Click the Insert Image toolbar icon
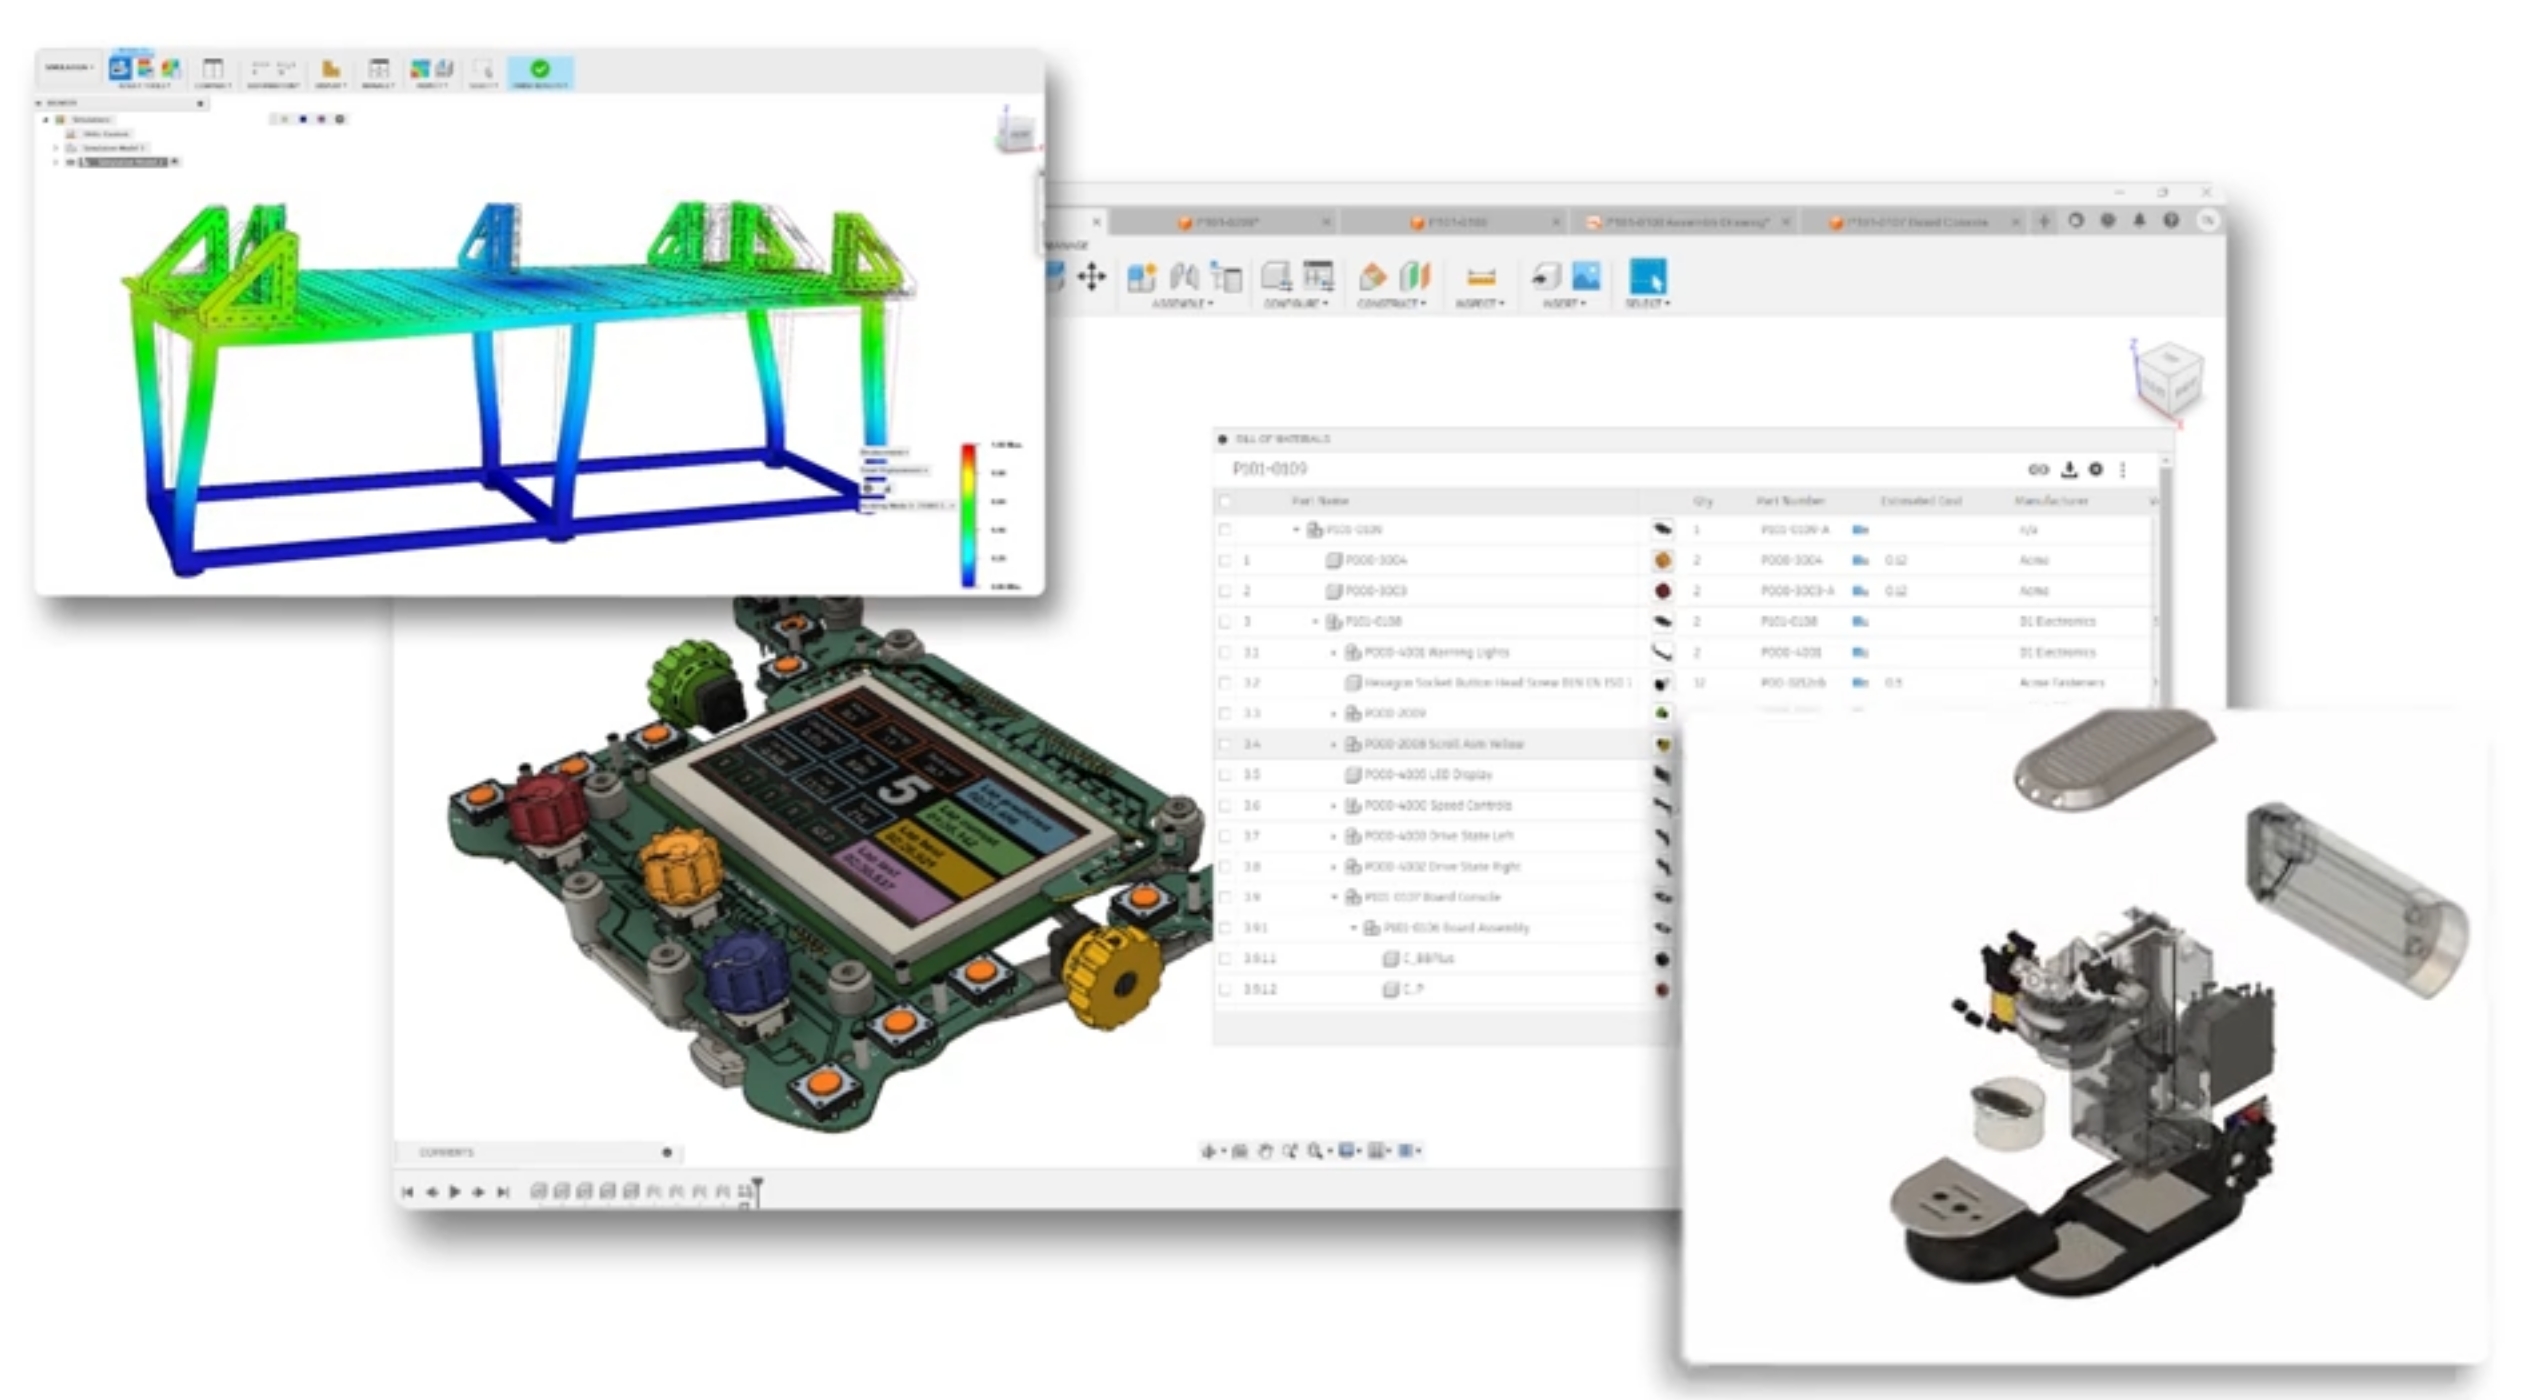The image size is (2527, 1400). coord(1586,275)
